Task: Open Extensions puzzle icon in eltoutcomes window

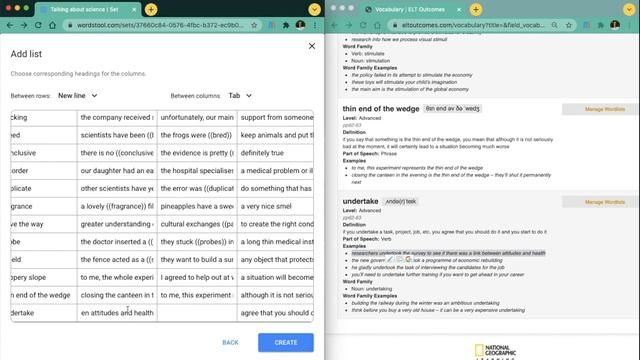Action: coord(600,25)
